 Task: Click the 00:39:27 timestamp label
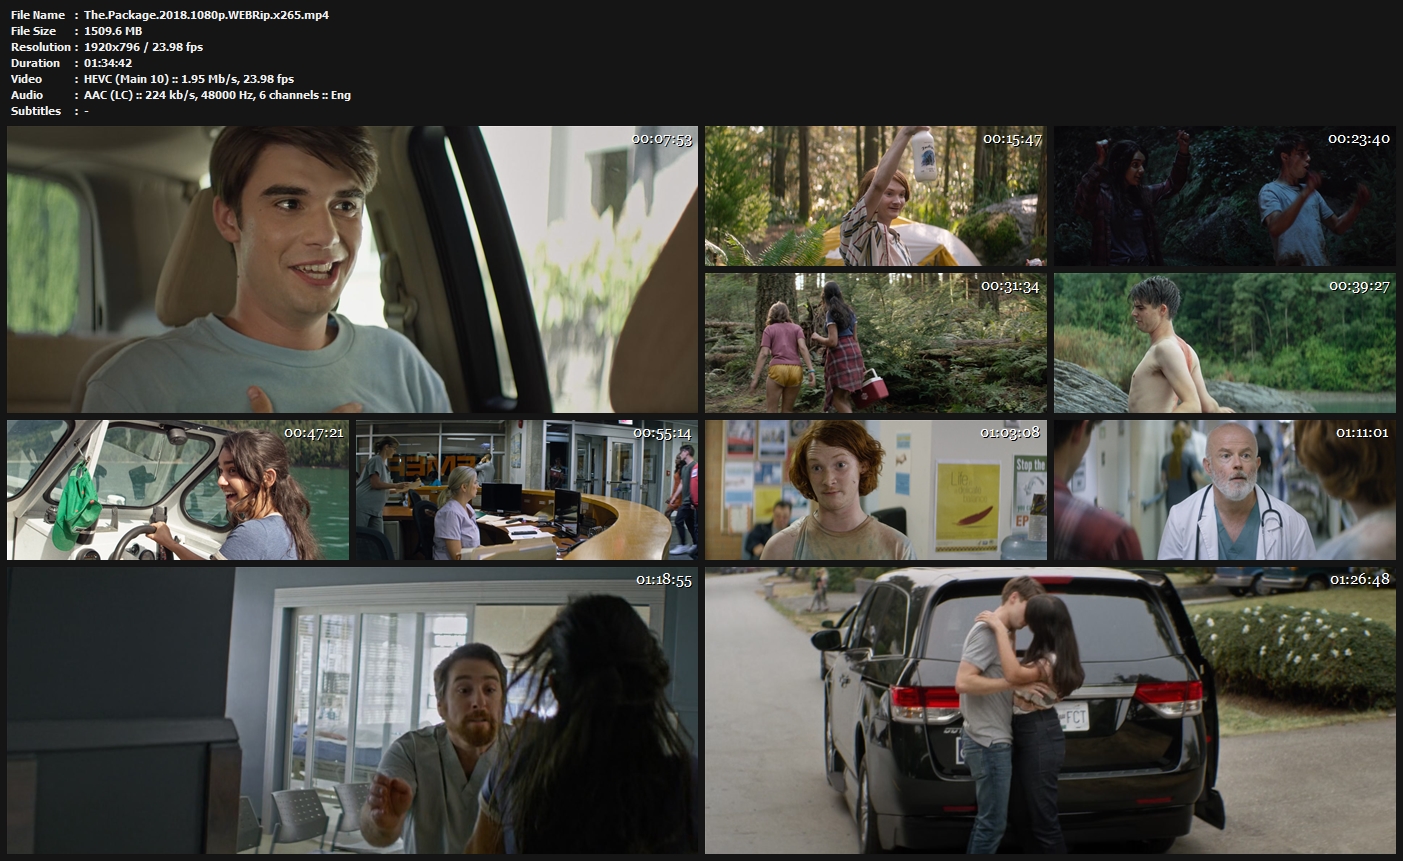(1359, 286)
